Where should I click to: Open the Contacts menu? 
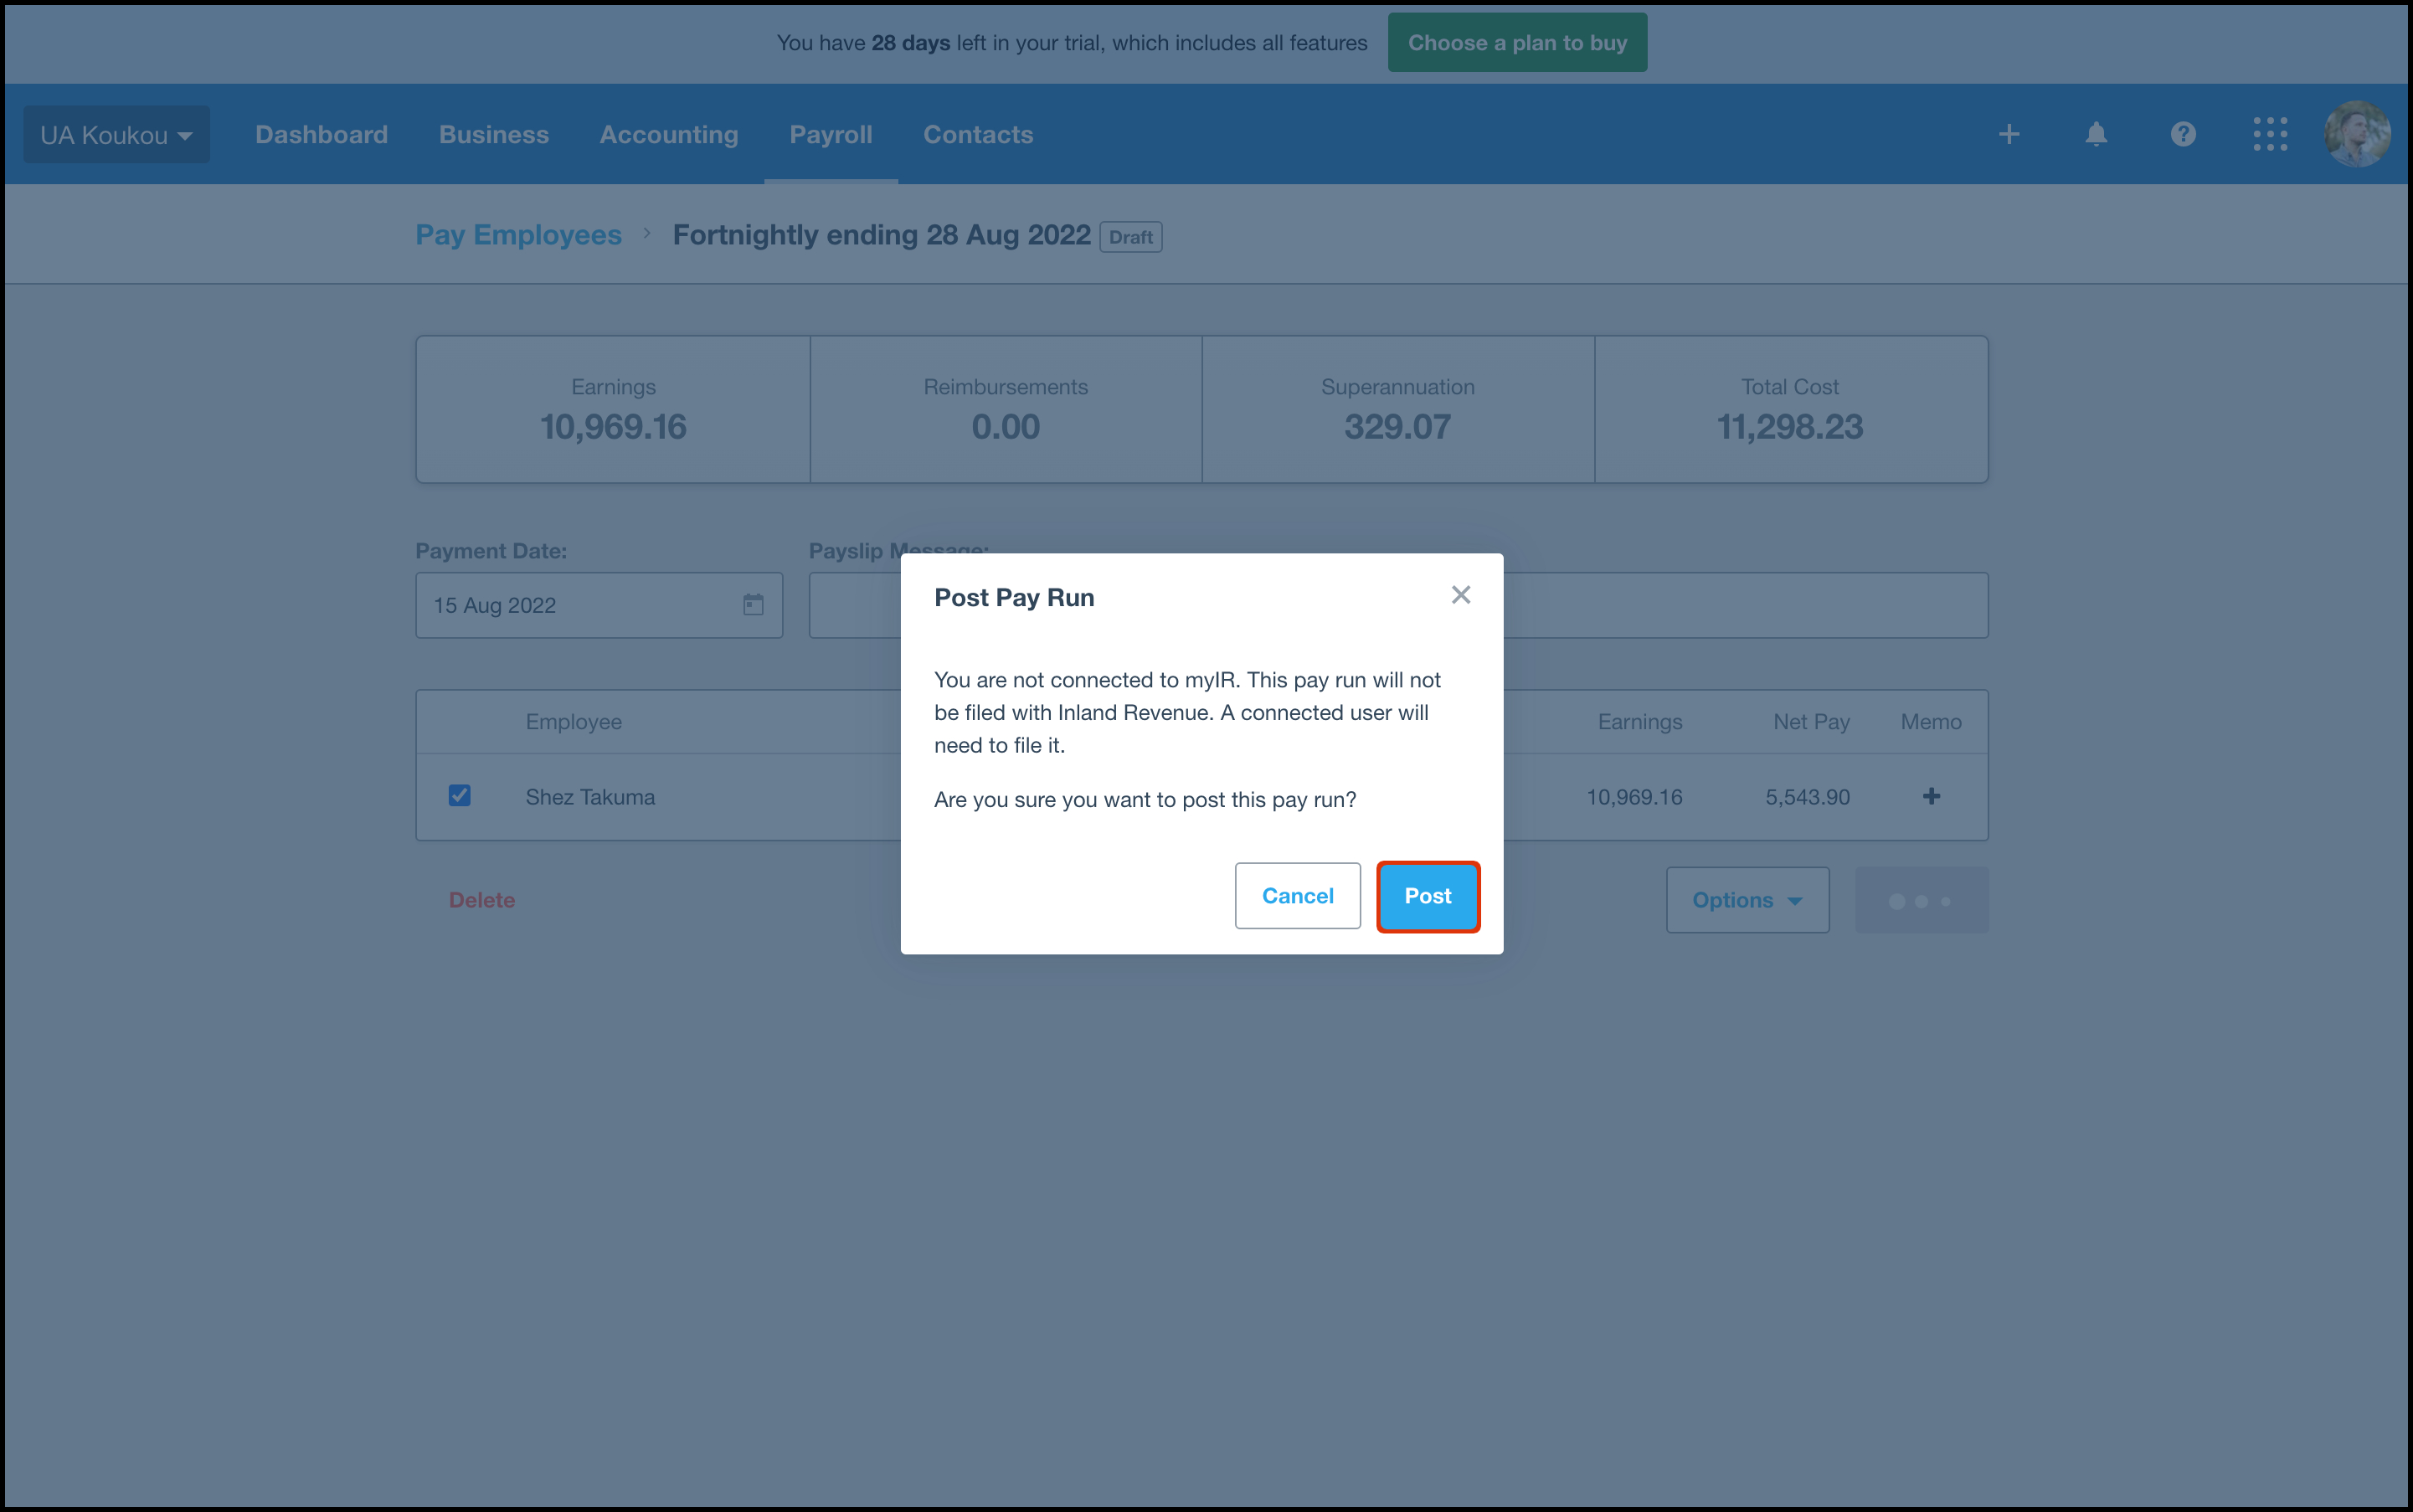click(x=977, y=135)
